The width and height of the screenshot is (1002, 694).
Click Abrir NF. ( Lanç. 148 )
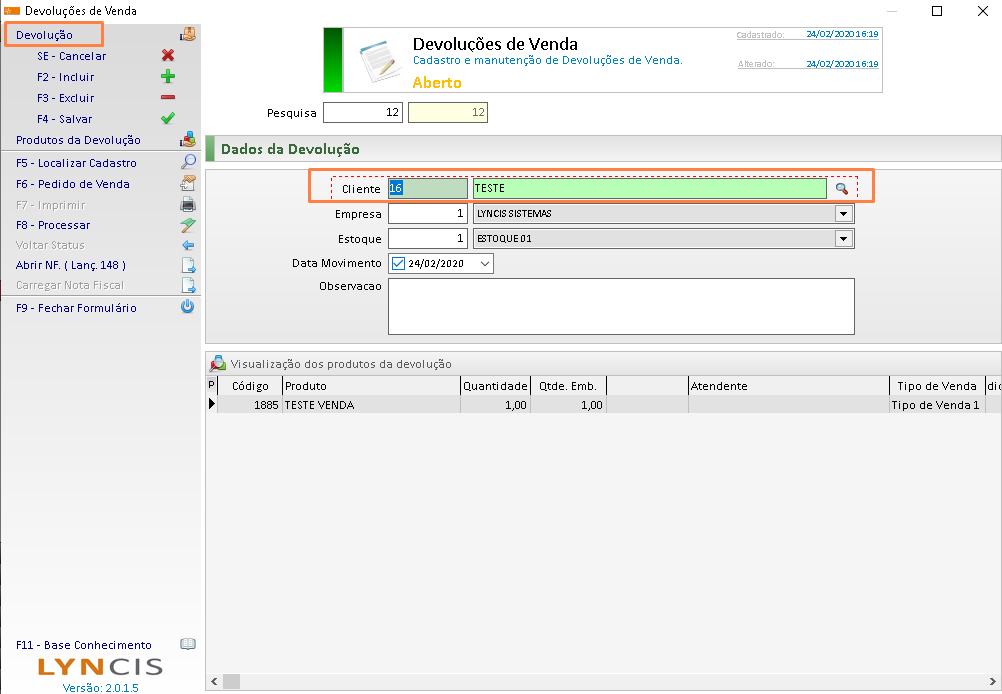(71, 265)
